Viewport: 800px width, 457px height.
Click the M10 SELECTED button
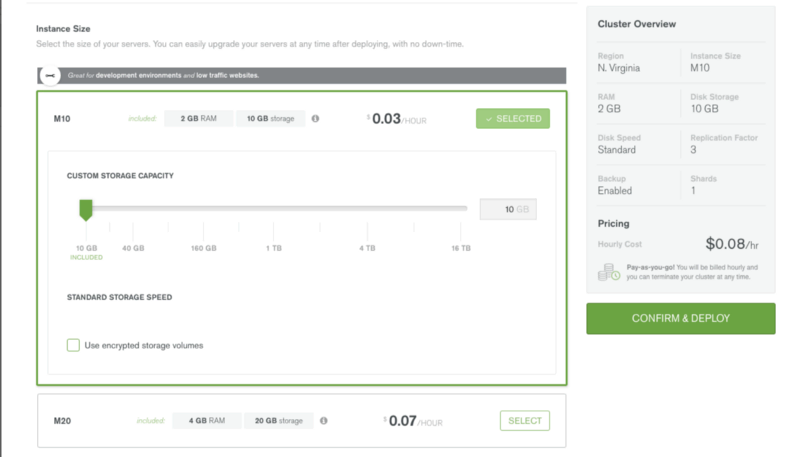(513, 118)
